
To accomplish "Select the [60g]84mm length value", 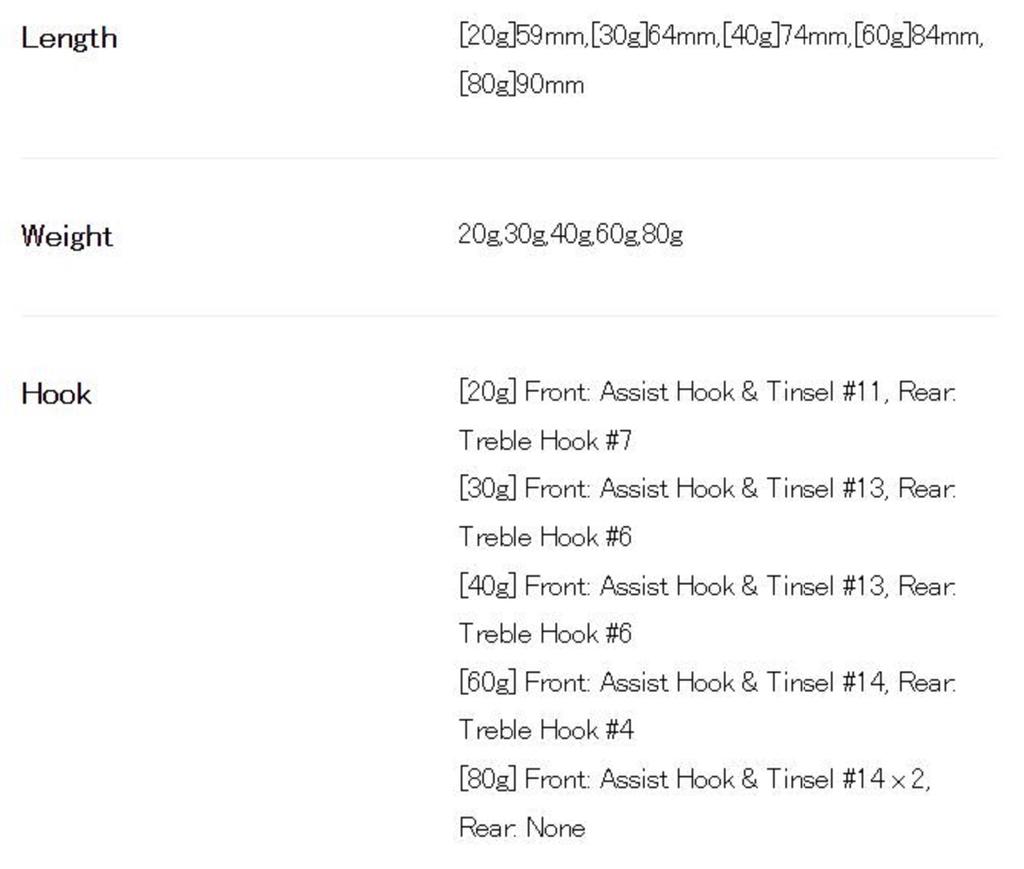I will coord(918,37).
